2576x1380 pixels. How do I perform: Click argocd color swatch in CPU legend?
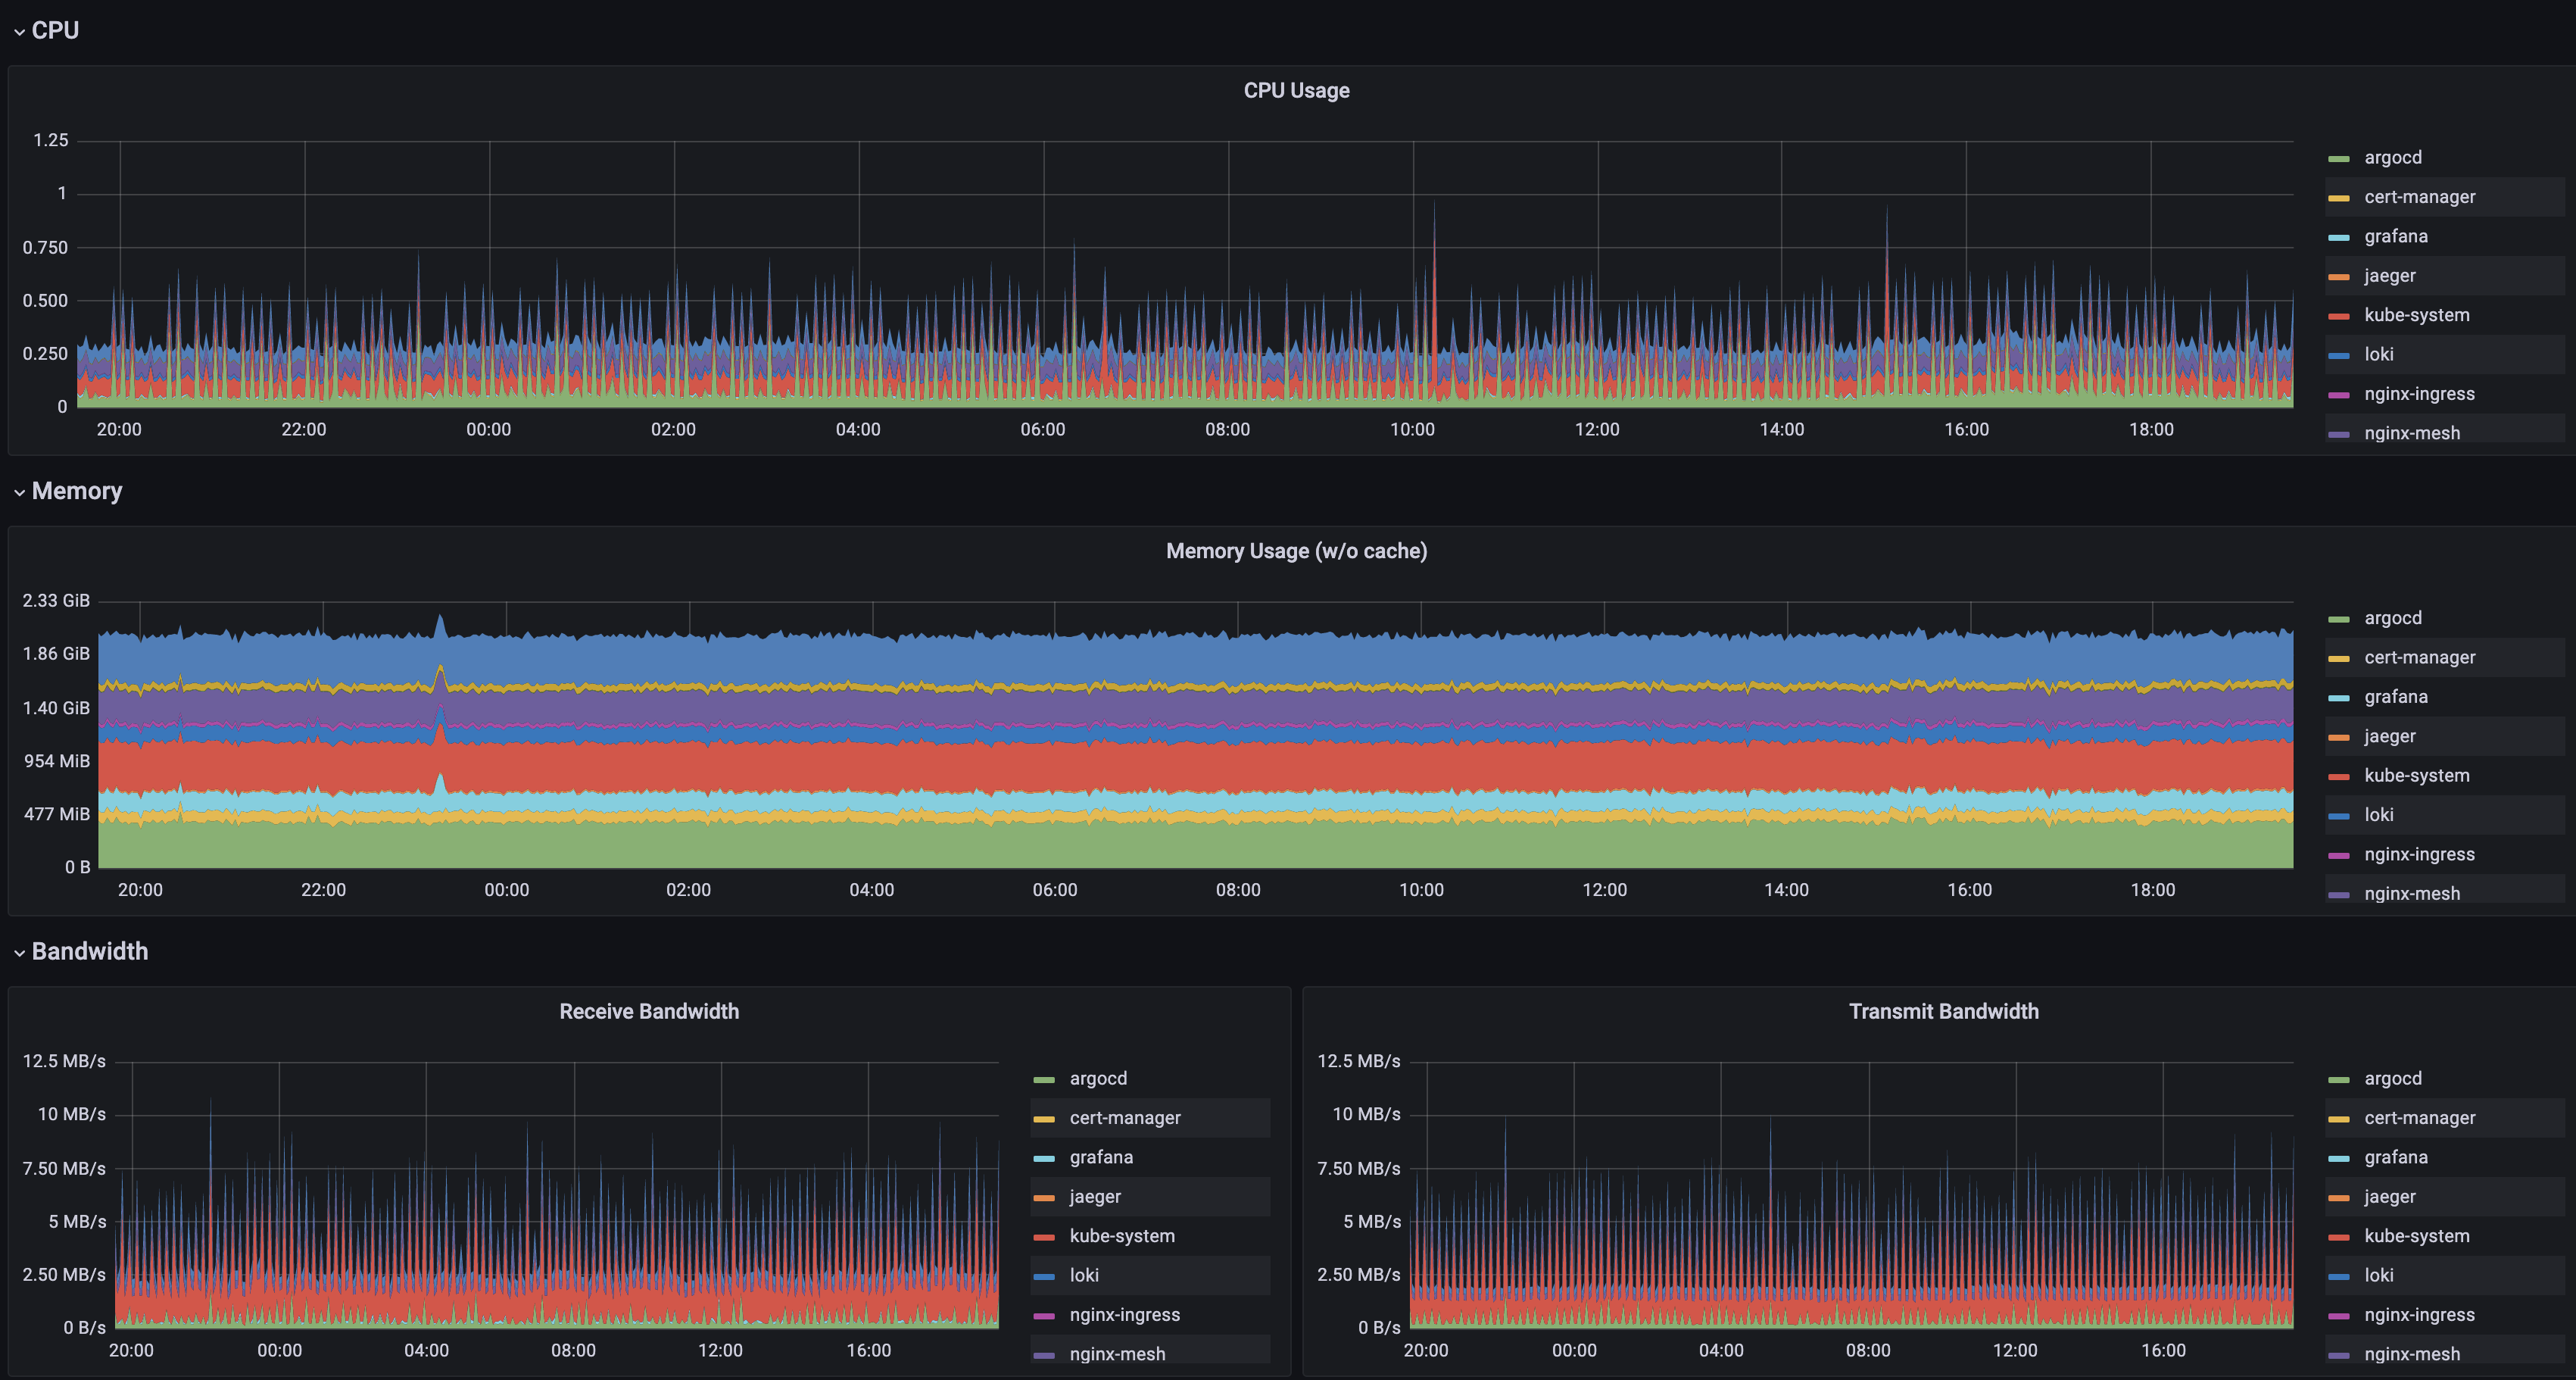click(x=2339, y=159)
